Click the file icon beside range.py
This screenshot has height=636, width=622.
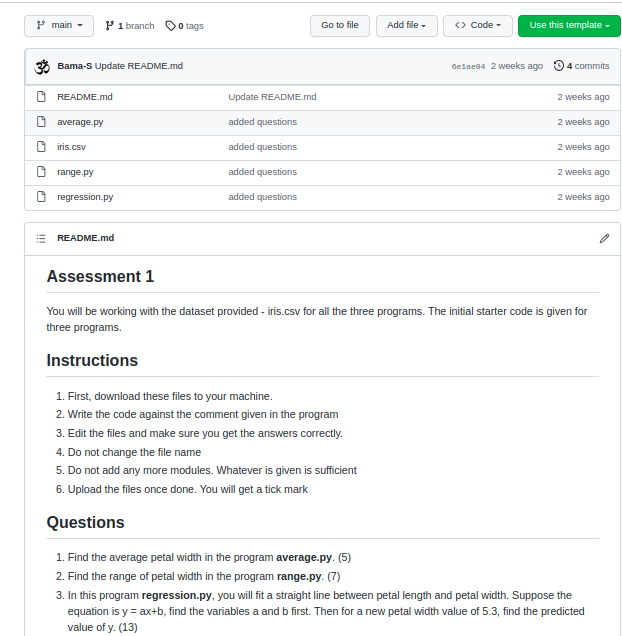42,172
